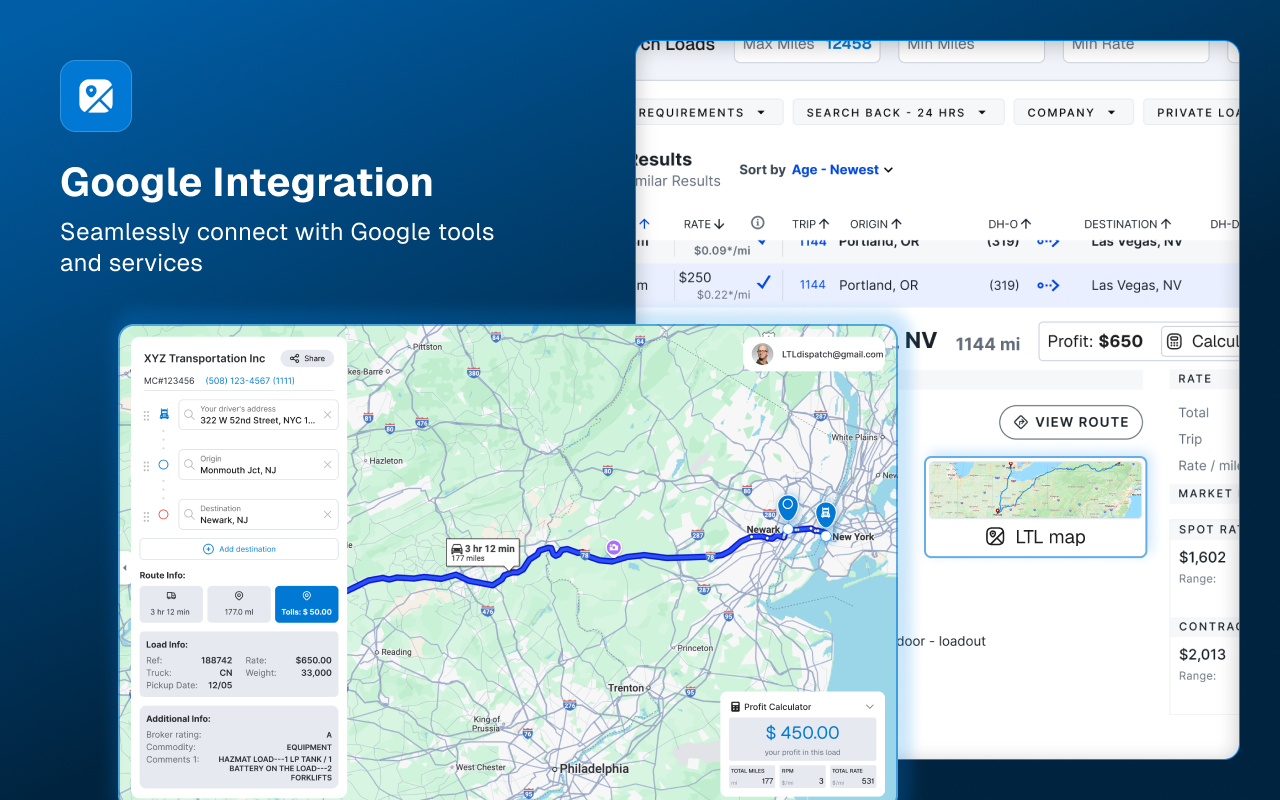
Task: Click the drag handle of Destination row
Action: (x=147, y=515)
